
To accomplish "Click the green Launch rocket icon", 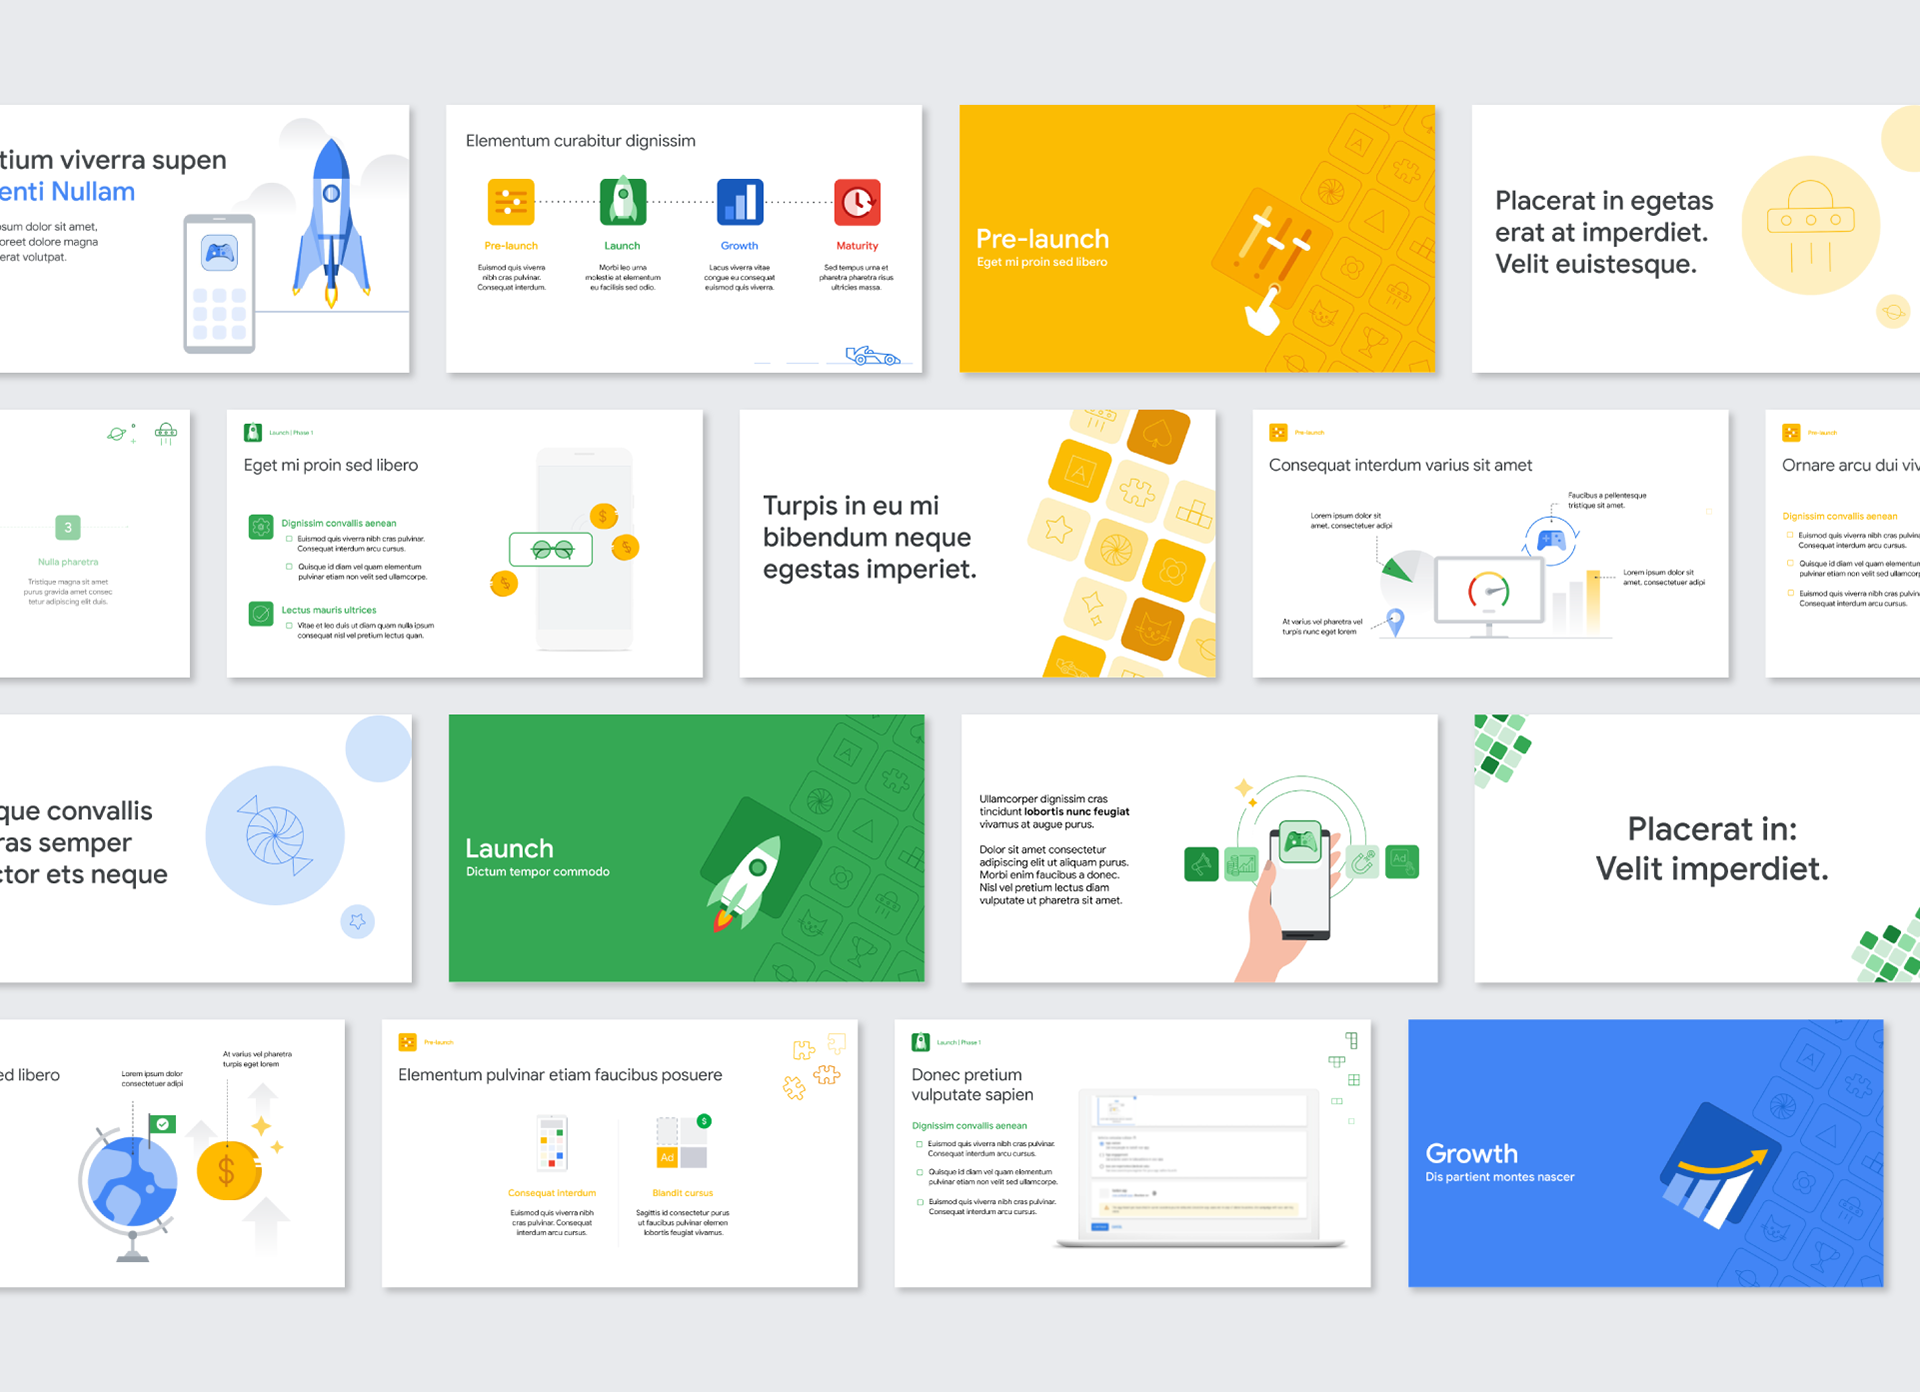I will 622,202.
